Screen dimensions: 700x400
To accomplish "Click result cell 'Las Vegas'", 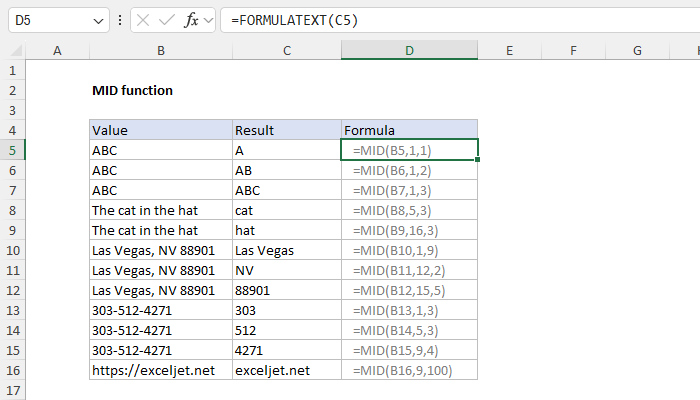I will coord(287,250).
